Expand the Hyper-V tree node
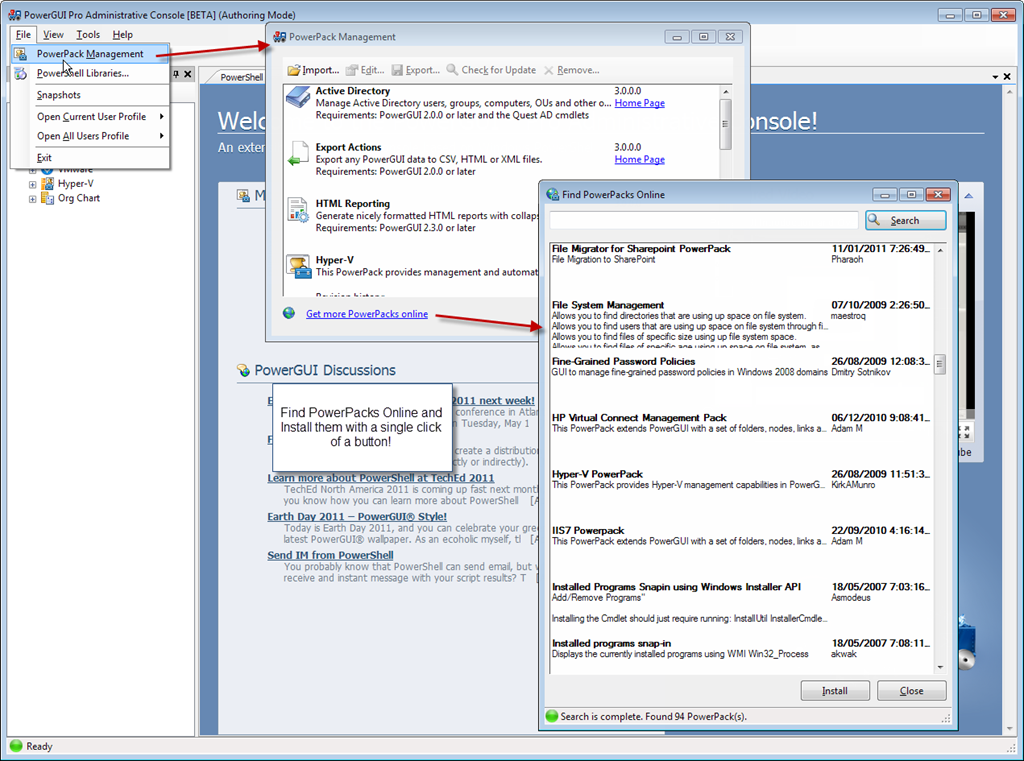Screen dimensions: 1024x761 (32, 184)
